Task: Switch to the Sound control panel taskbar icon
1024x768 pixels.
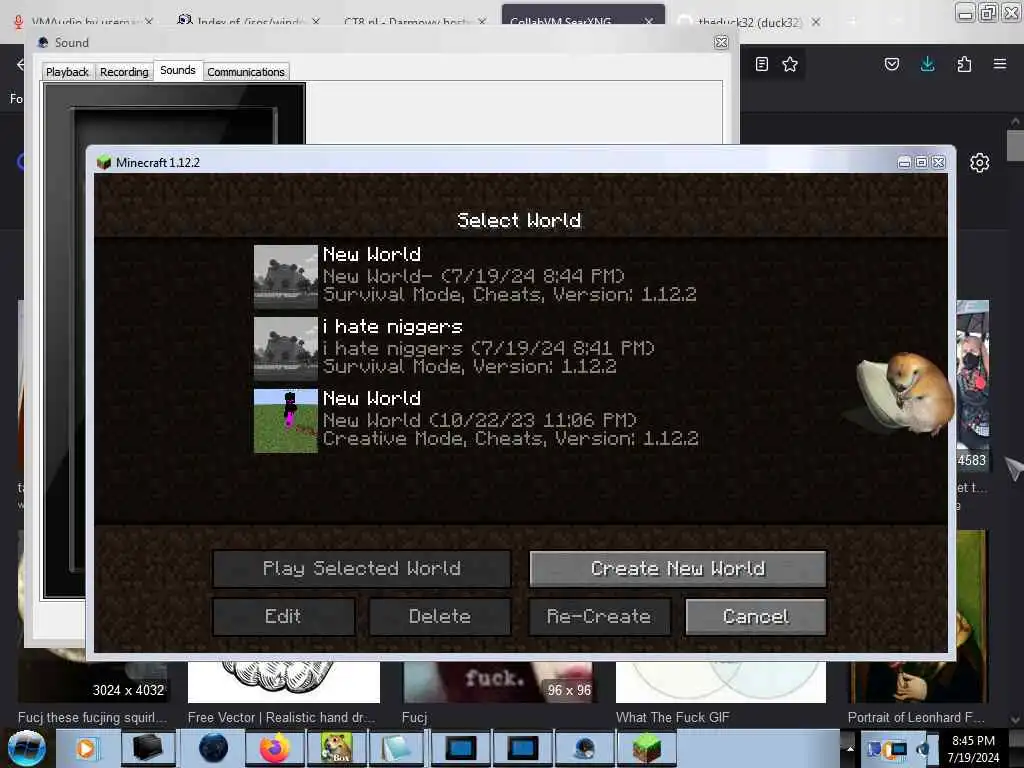Action: [584, 748]
